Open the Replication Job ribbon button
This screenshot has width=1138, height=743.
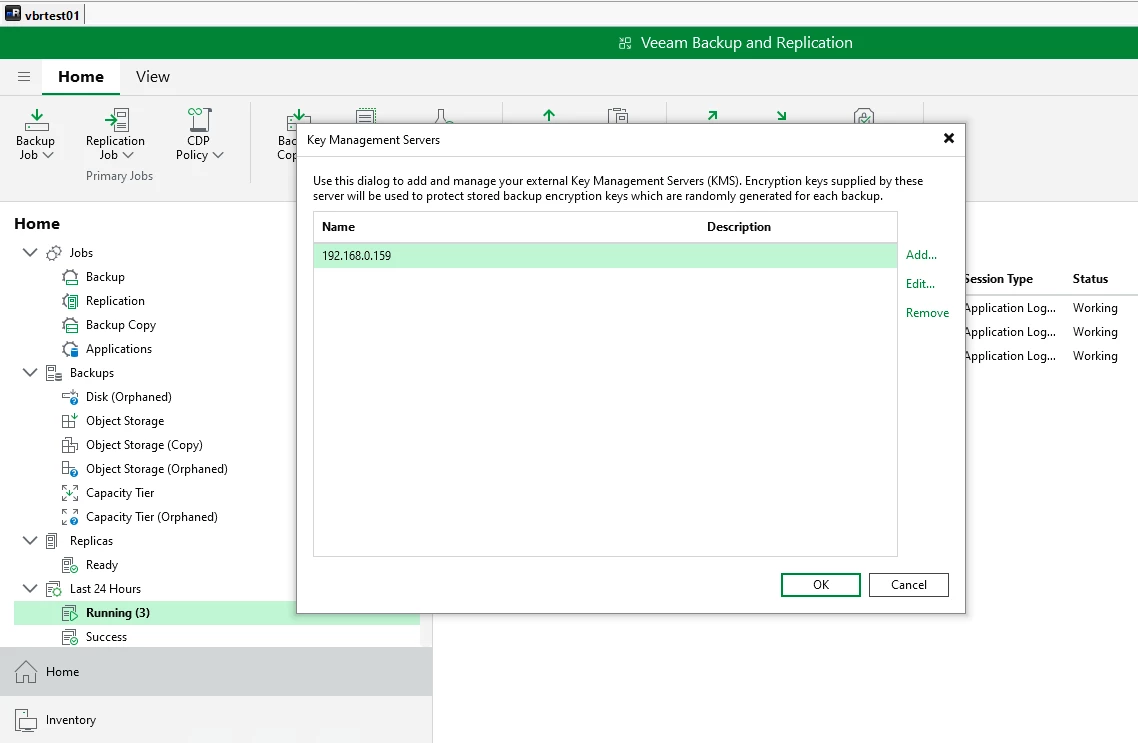(115, 135)
